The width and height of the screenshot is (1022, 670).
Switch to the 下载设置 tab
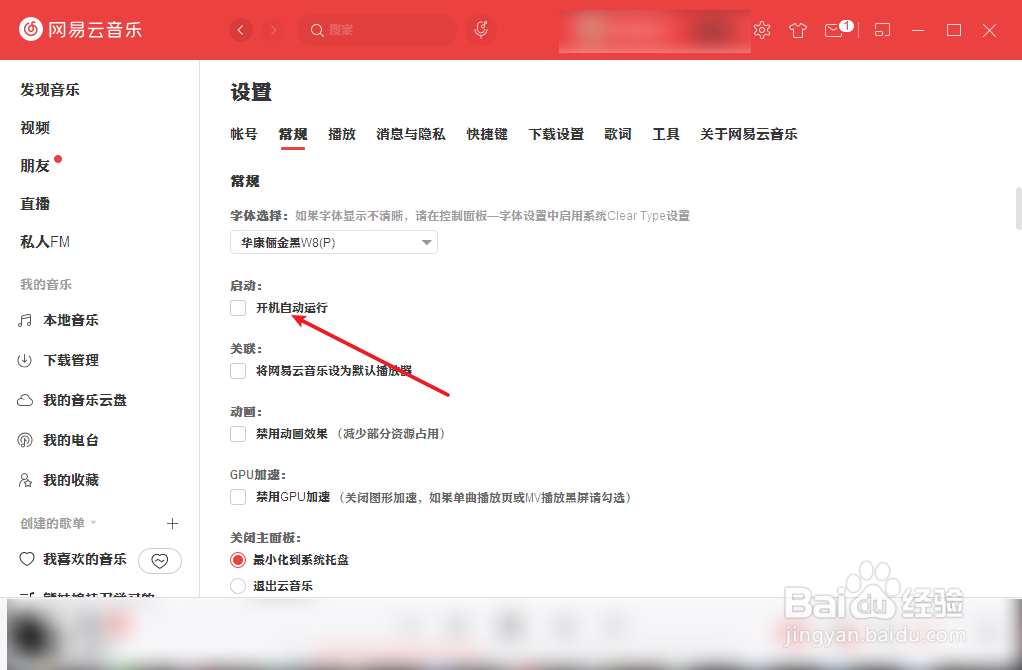point(556,133)
